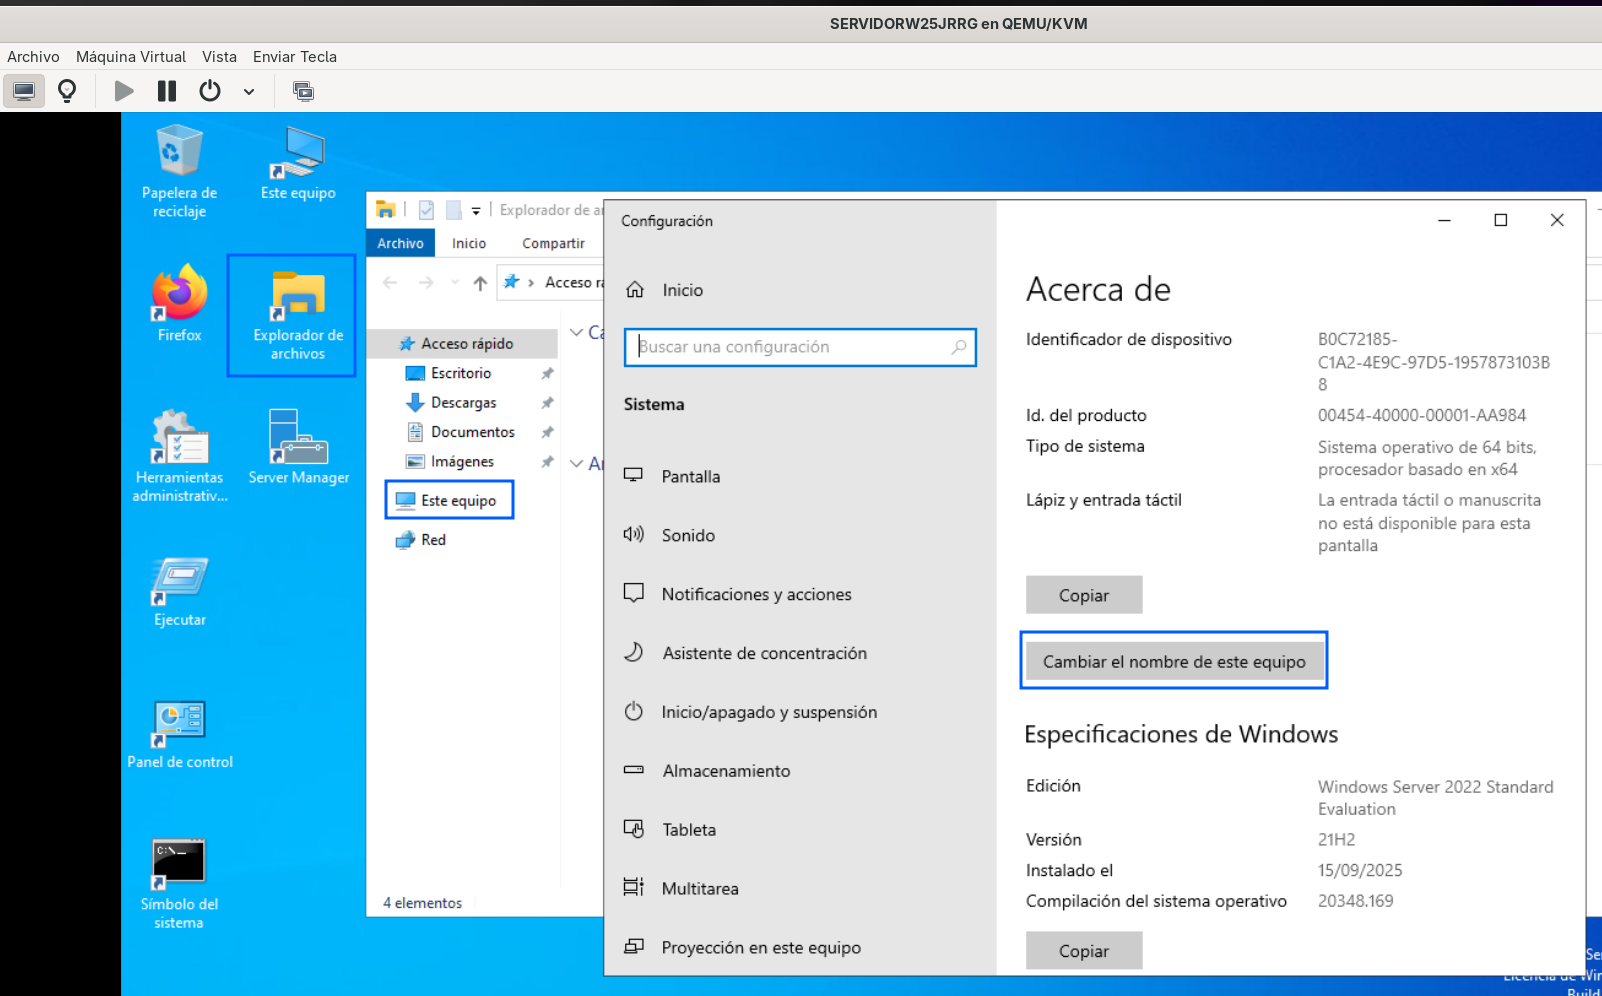The width and height of the screenshot is (1602, 996).
Task: Click the product ID value 00454-40000-00001-AA984
Action: pyautogui.click(x=1422, y=415)
